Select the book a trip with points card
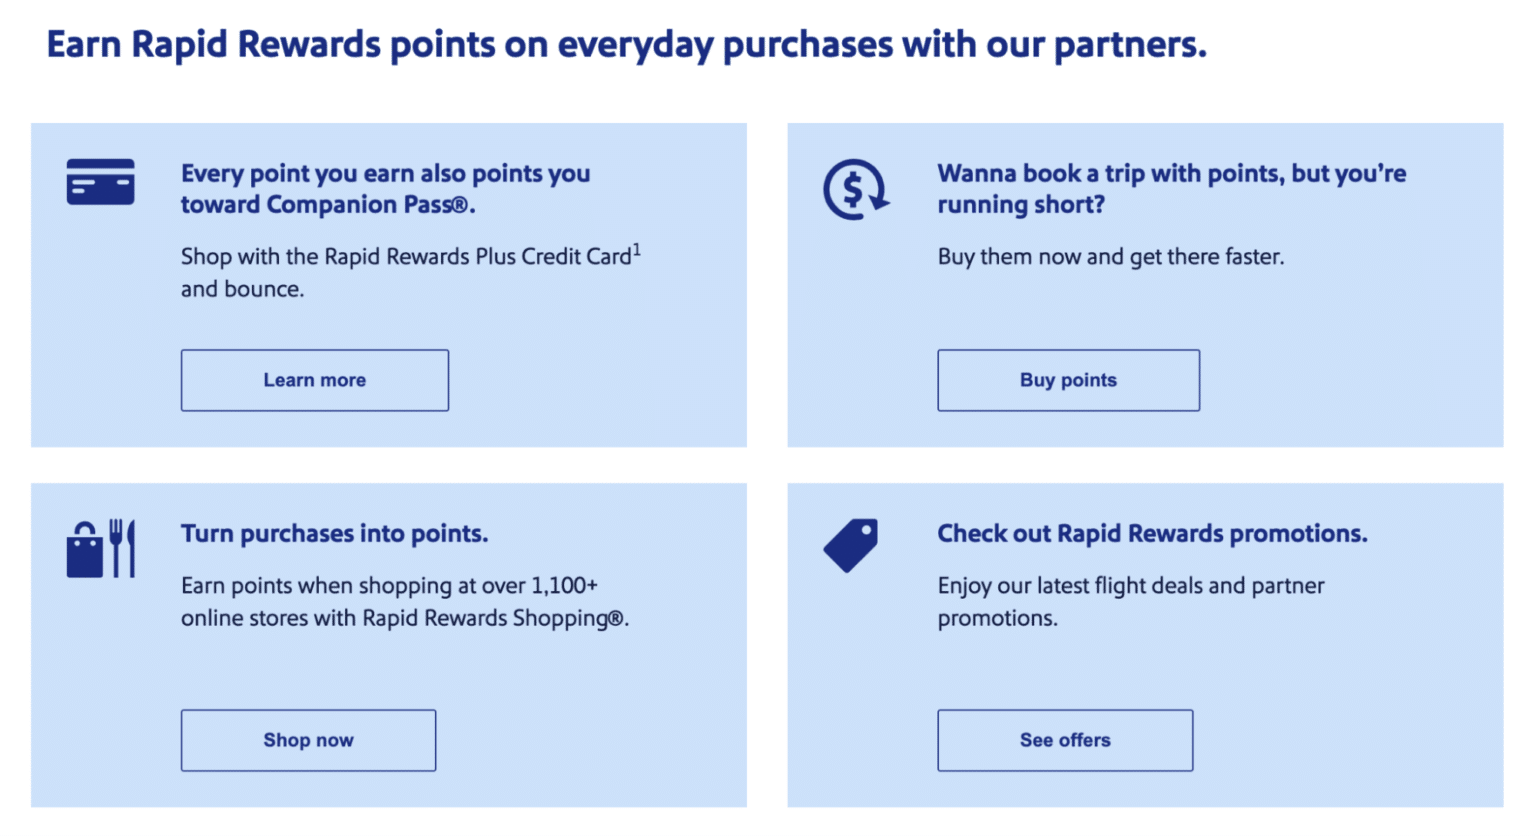Screen dimensions: 1536x837 click(1146, 285)
